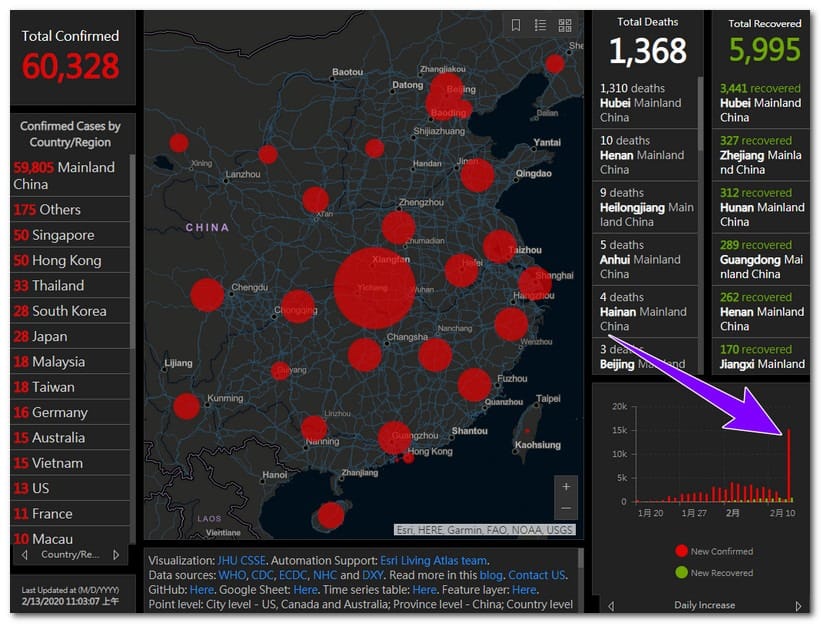Select Mainland China in country list

[70, 176]
